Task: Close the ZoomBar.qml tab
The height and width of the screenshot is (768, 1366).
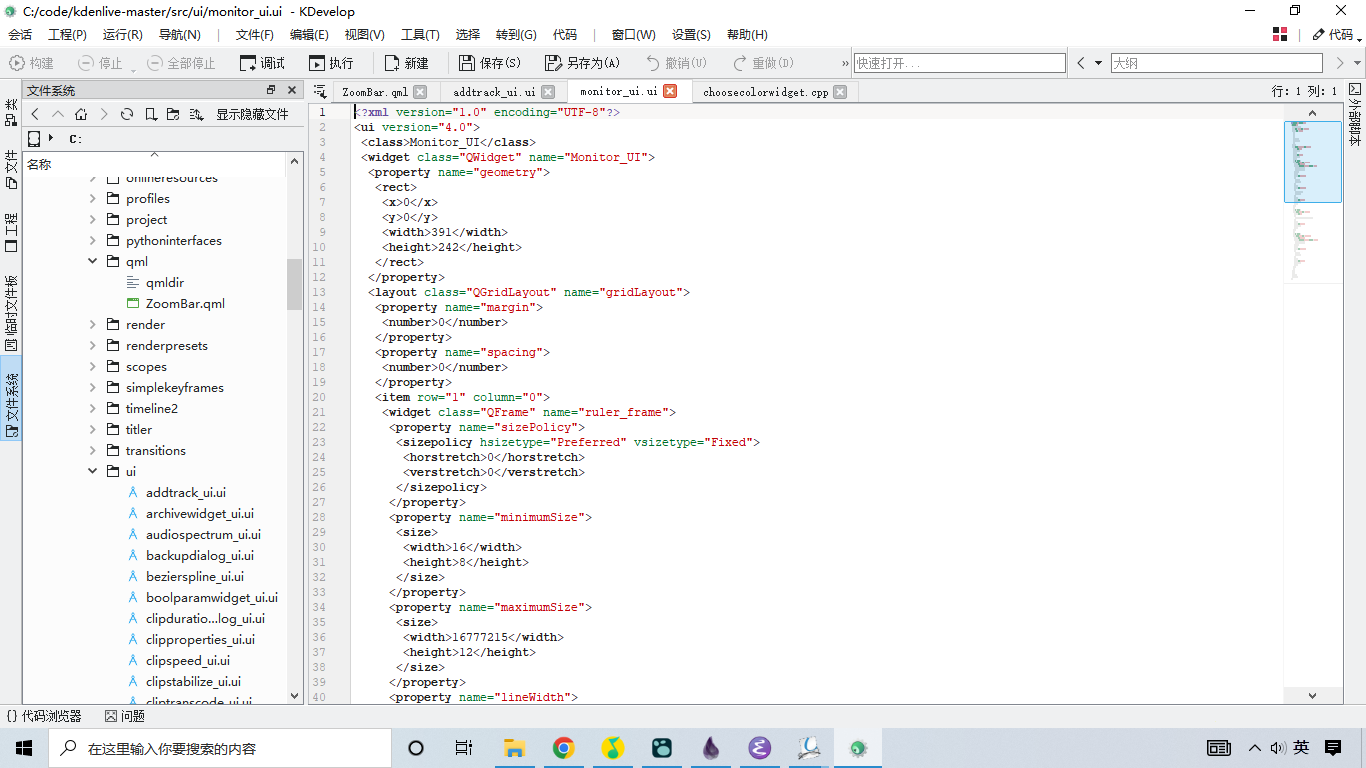Action: [420, 92]
